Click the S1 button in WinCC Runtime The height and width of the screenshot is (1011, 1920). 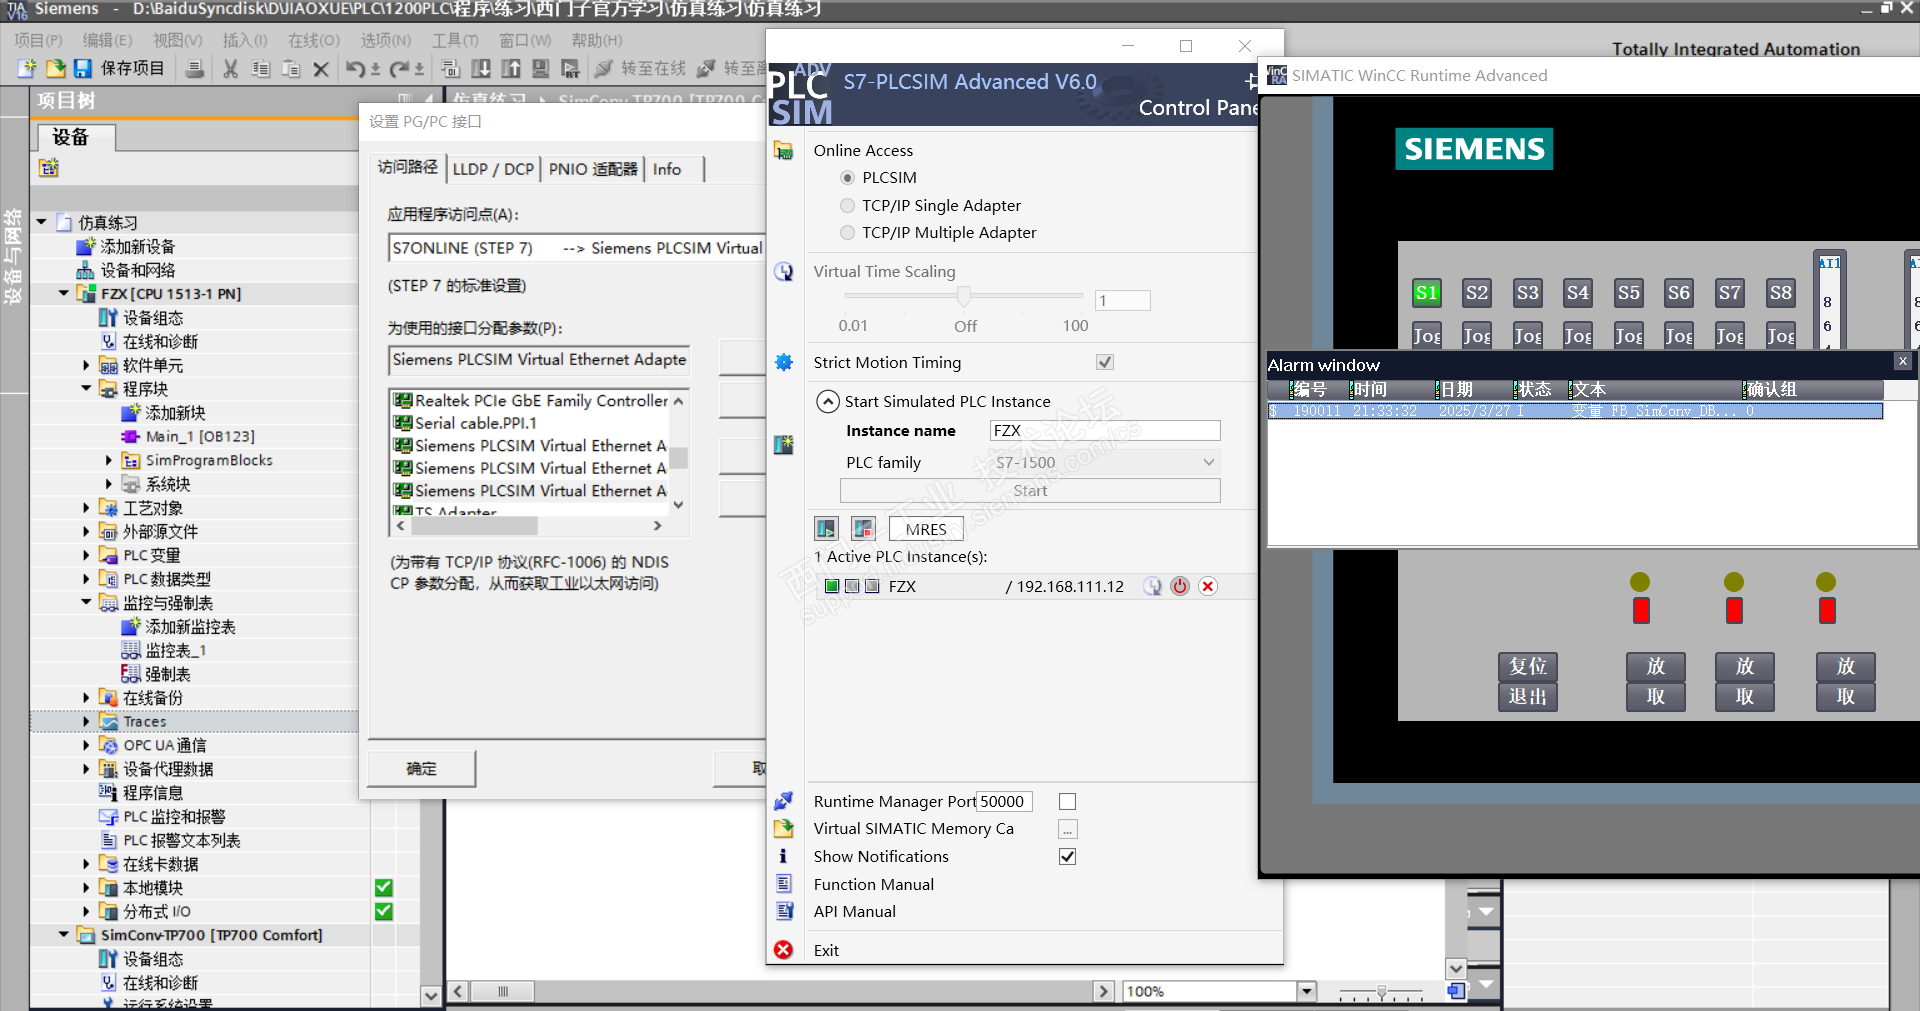1426,293
